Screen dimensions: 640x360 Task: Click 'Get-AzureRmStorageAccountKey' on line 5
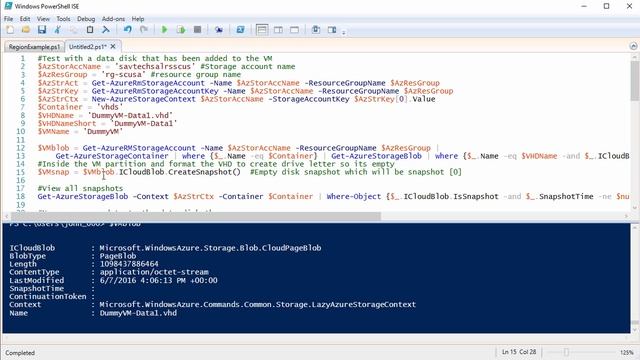155,91
